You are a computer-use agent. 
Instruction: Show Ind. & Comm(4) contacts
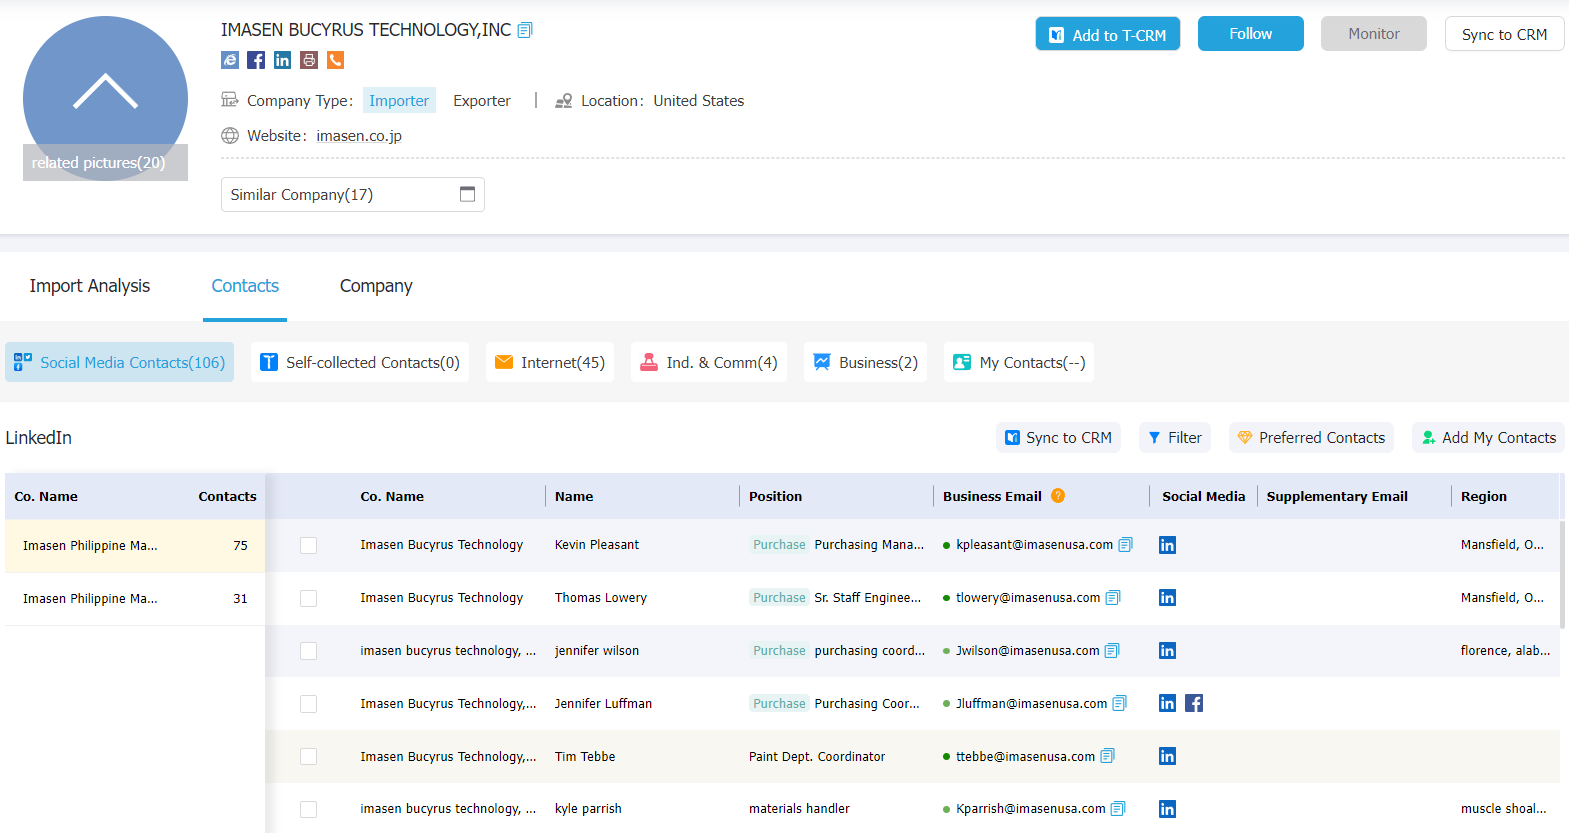point(709,362)
